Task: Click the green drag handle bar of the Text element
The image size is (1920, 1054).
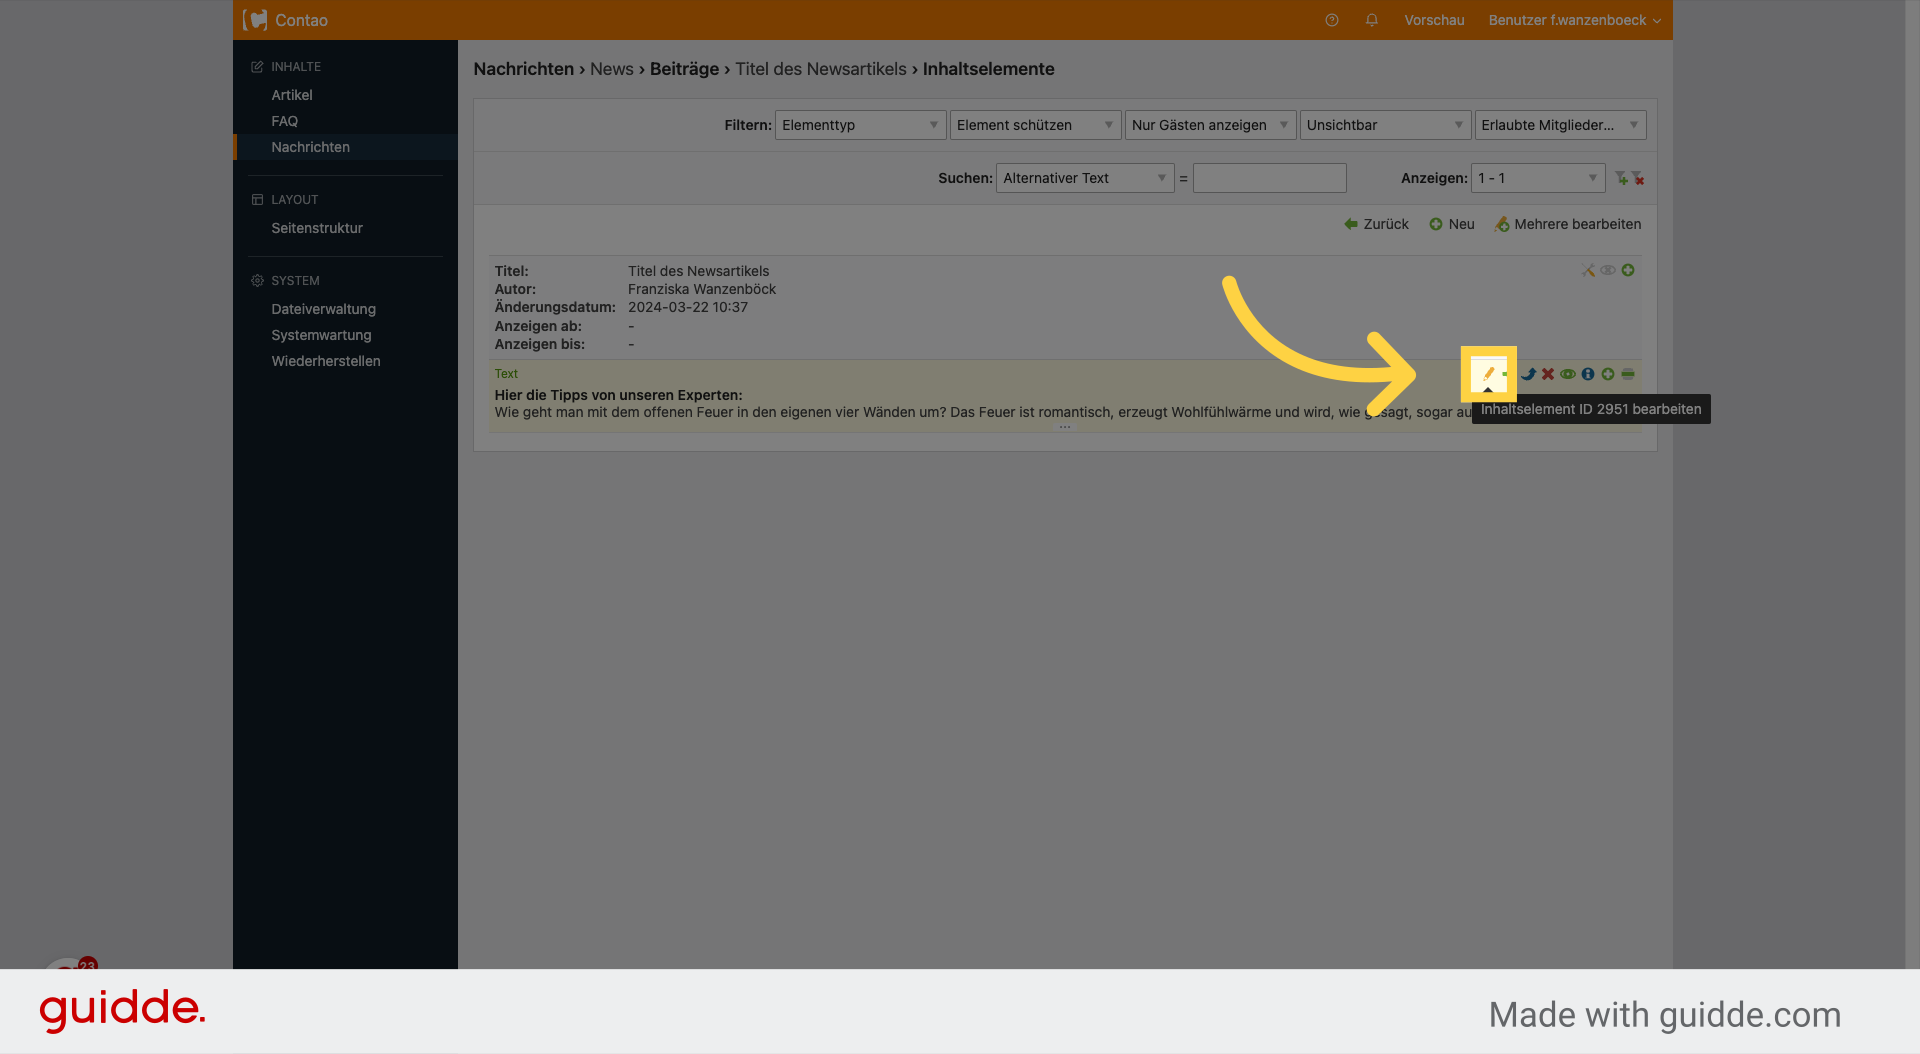Action: 1628,374
